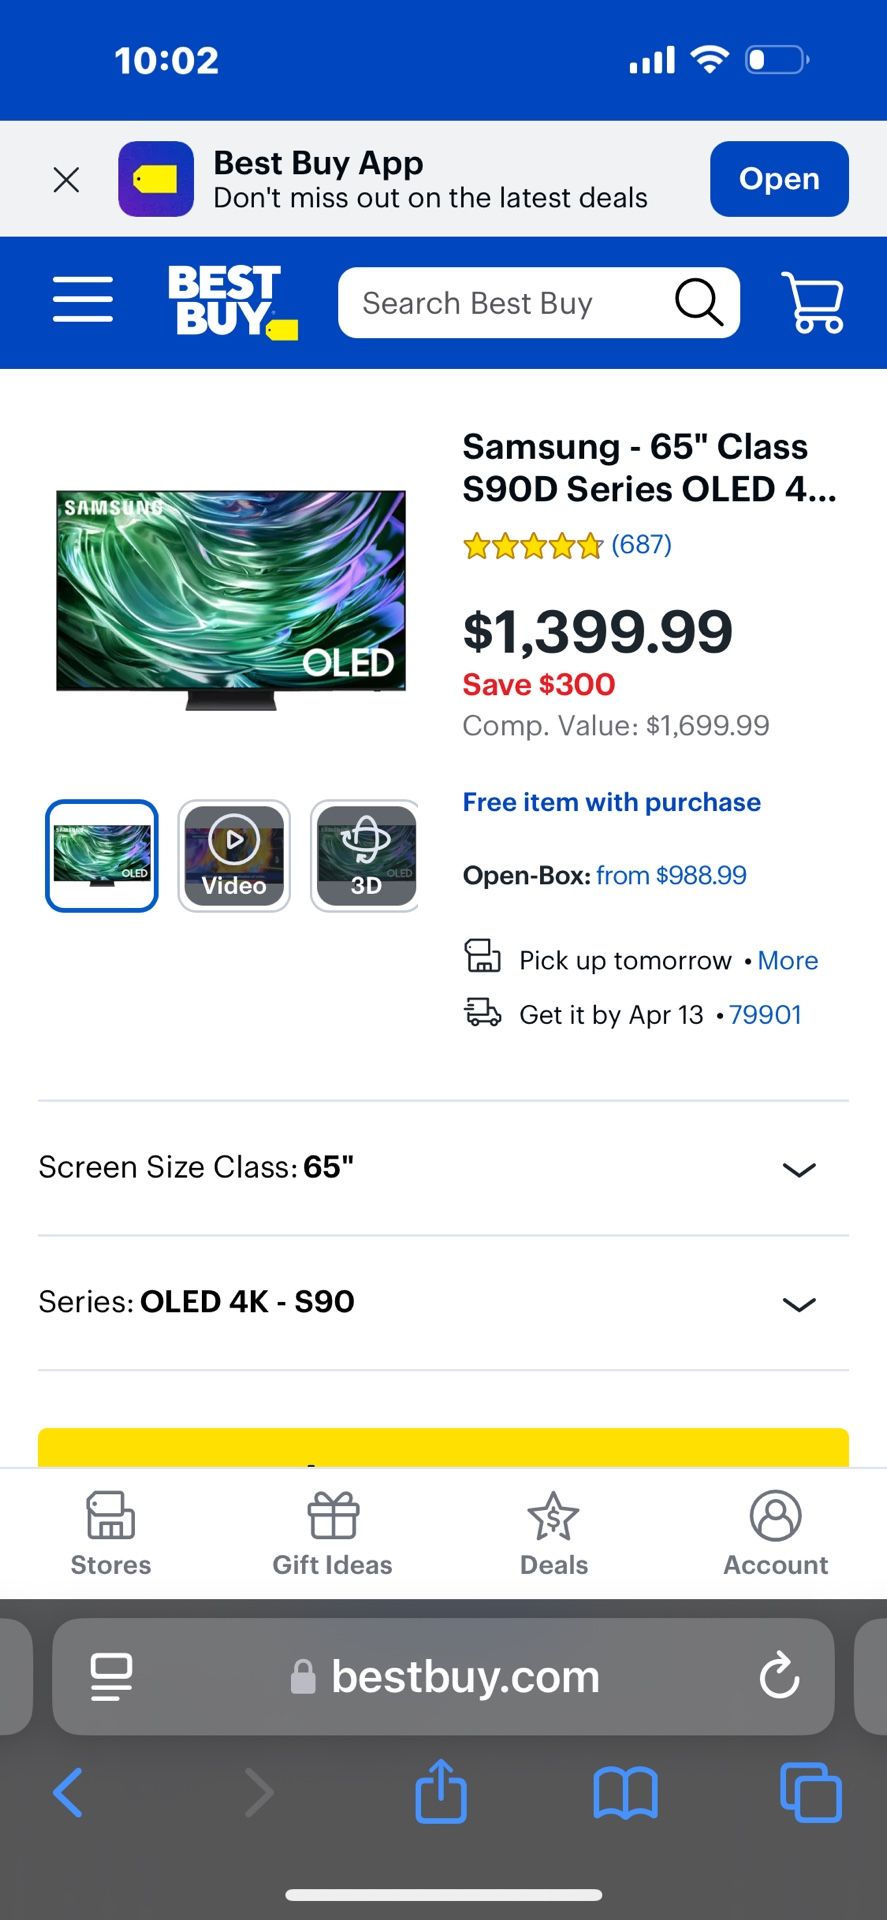Open the Best Buy app

point(779,179)
